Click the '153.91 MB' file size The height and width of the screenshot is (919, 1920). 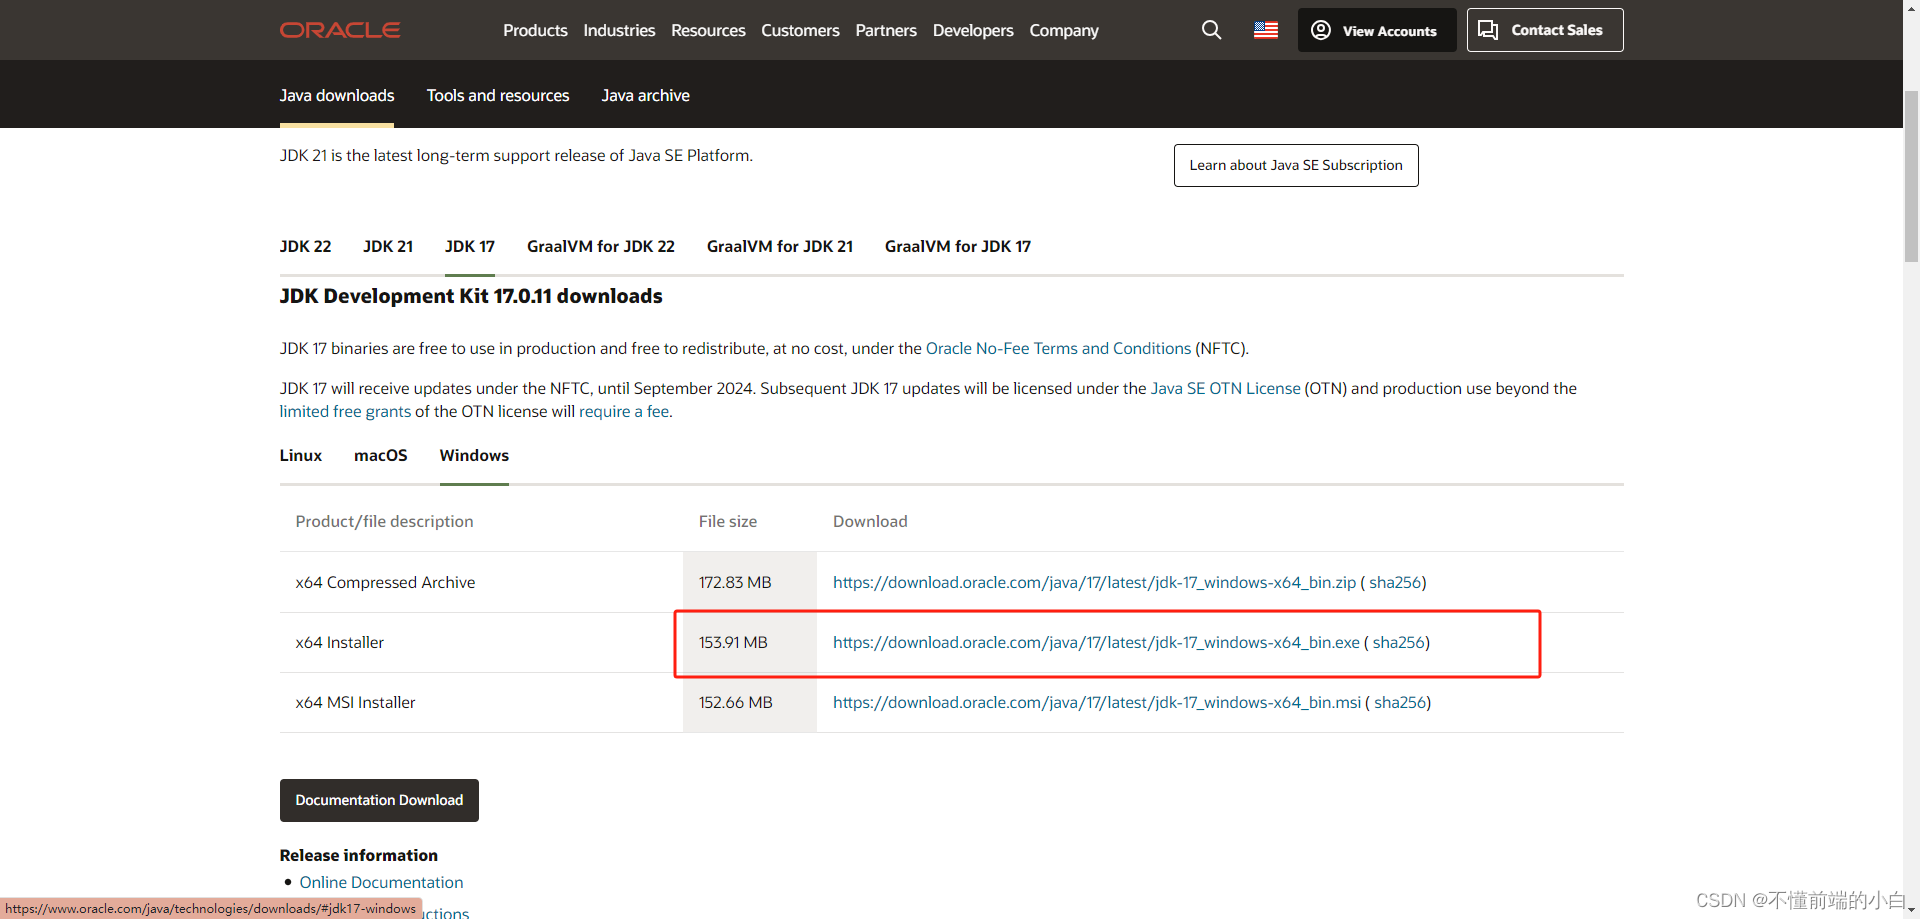click(733, 642)
